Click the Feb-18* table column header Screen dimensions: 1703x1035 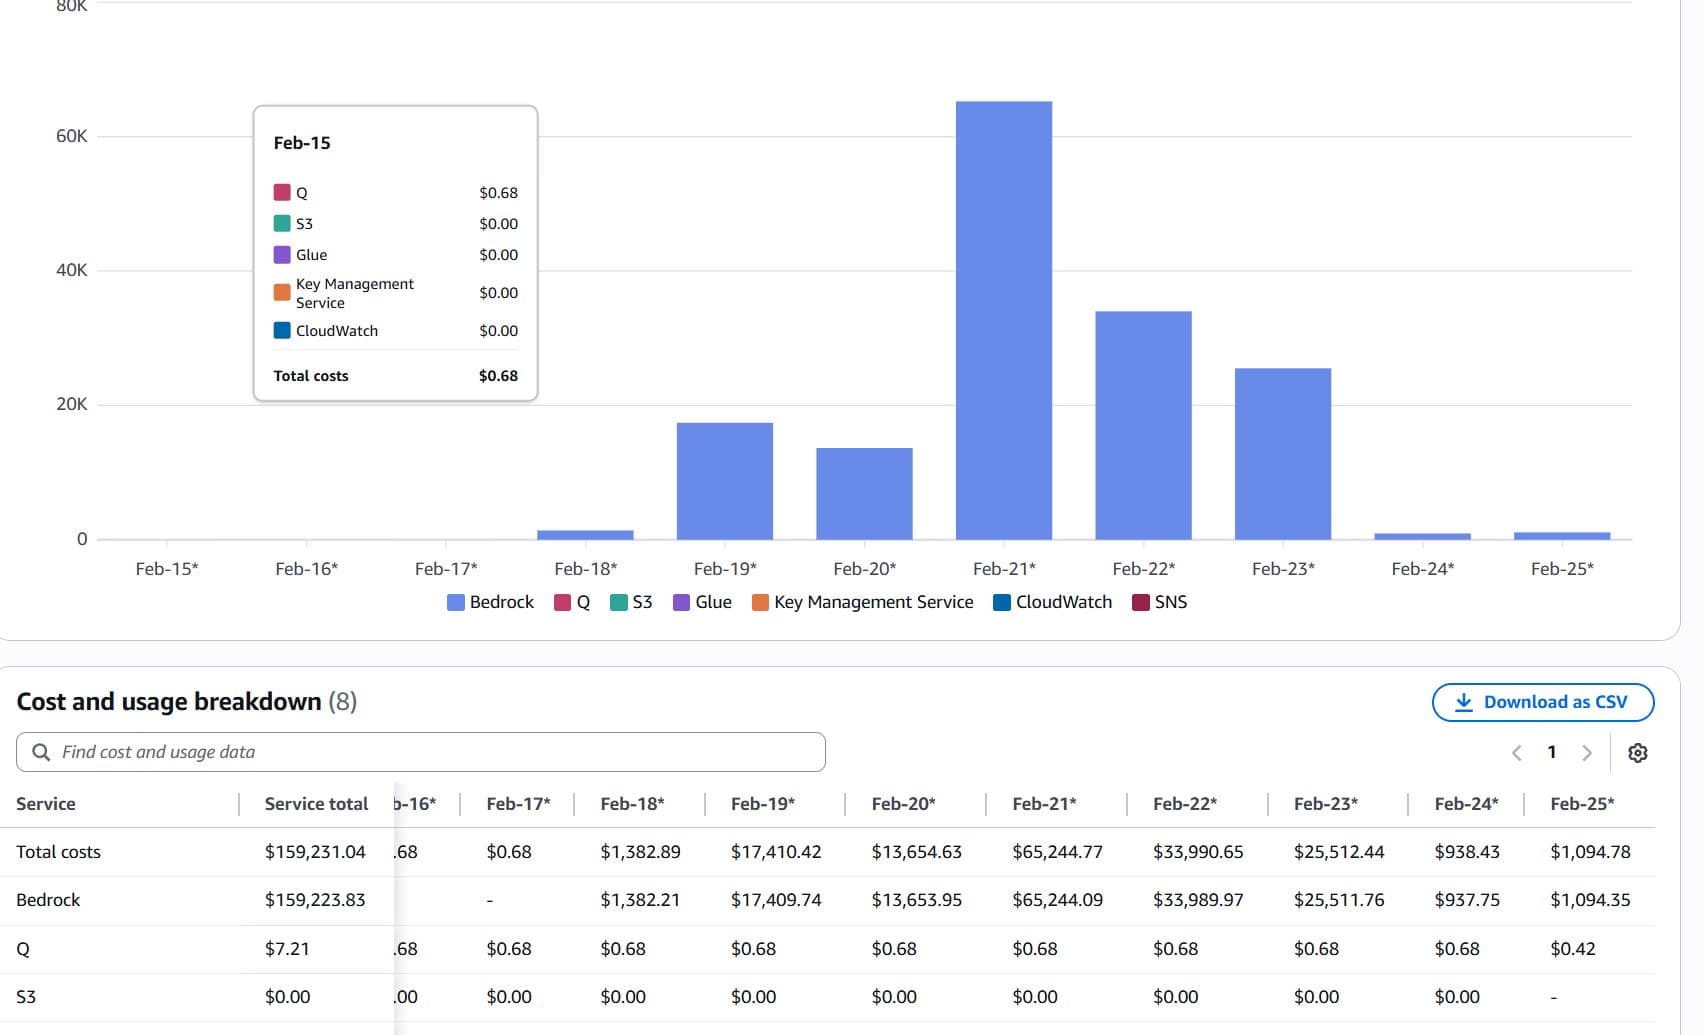pos(632,804)
